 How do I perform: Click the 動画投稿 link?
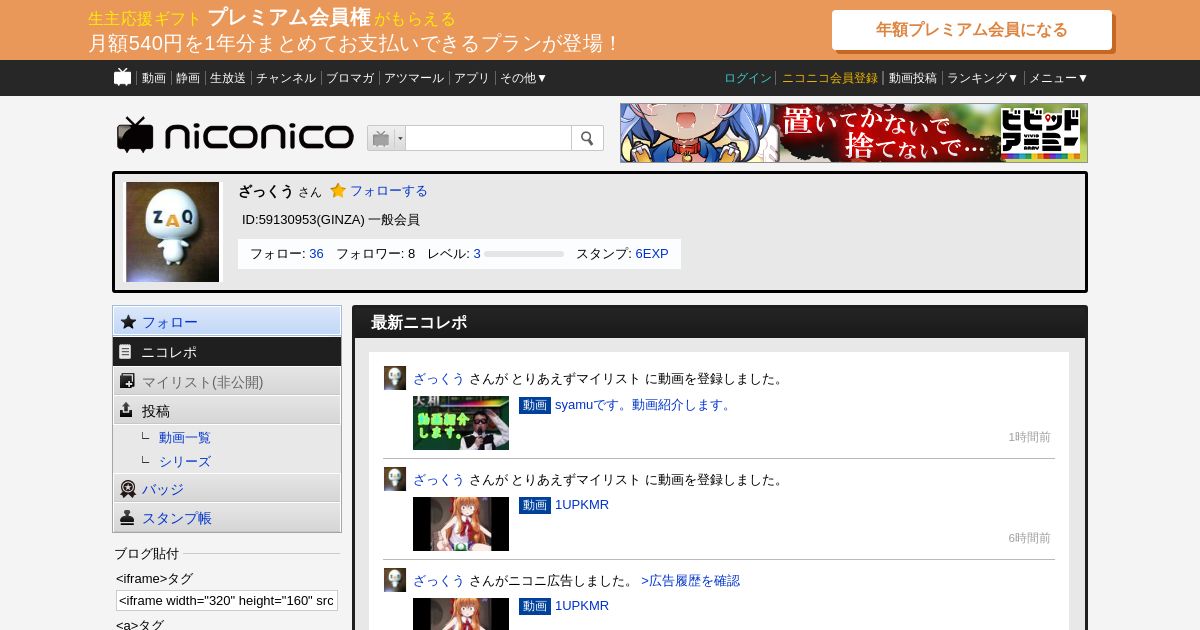(x=913, y=78)
